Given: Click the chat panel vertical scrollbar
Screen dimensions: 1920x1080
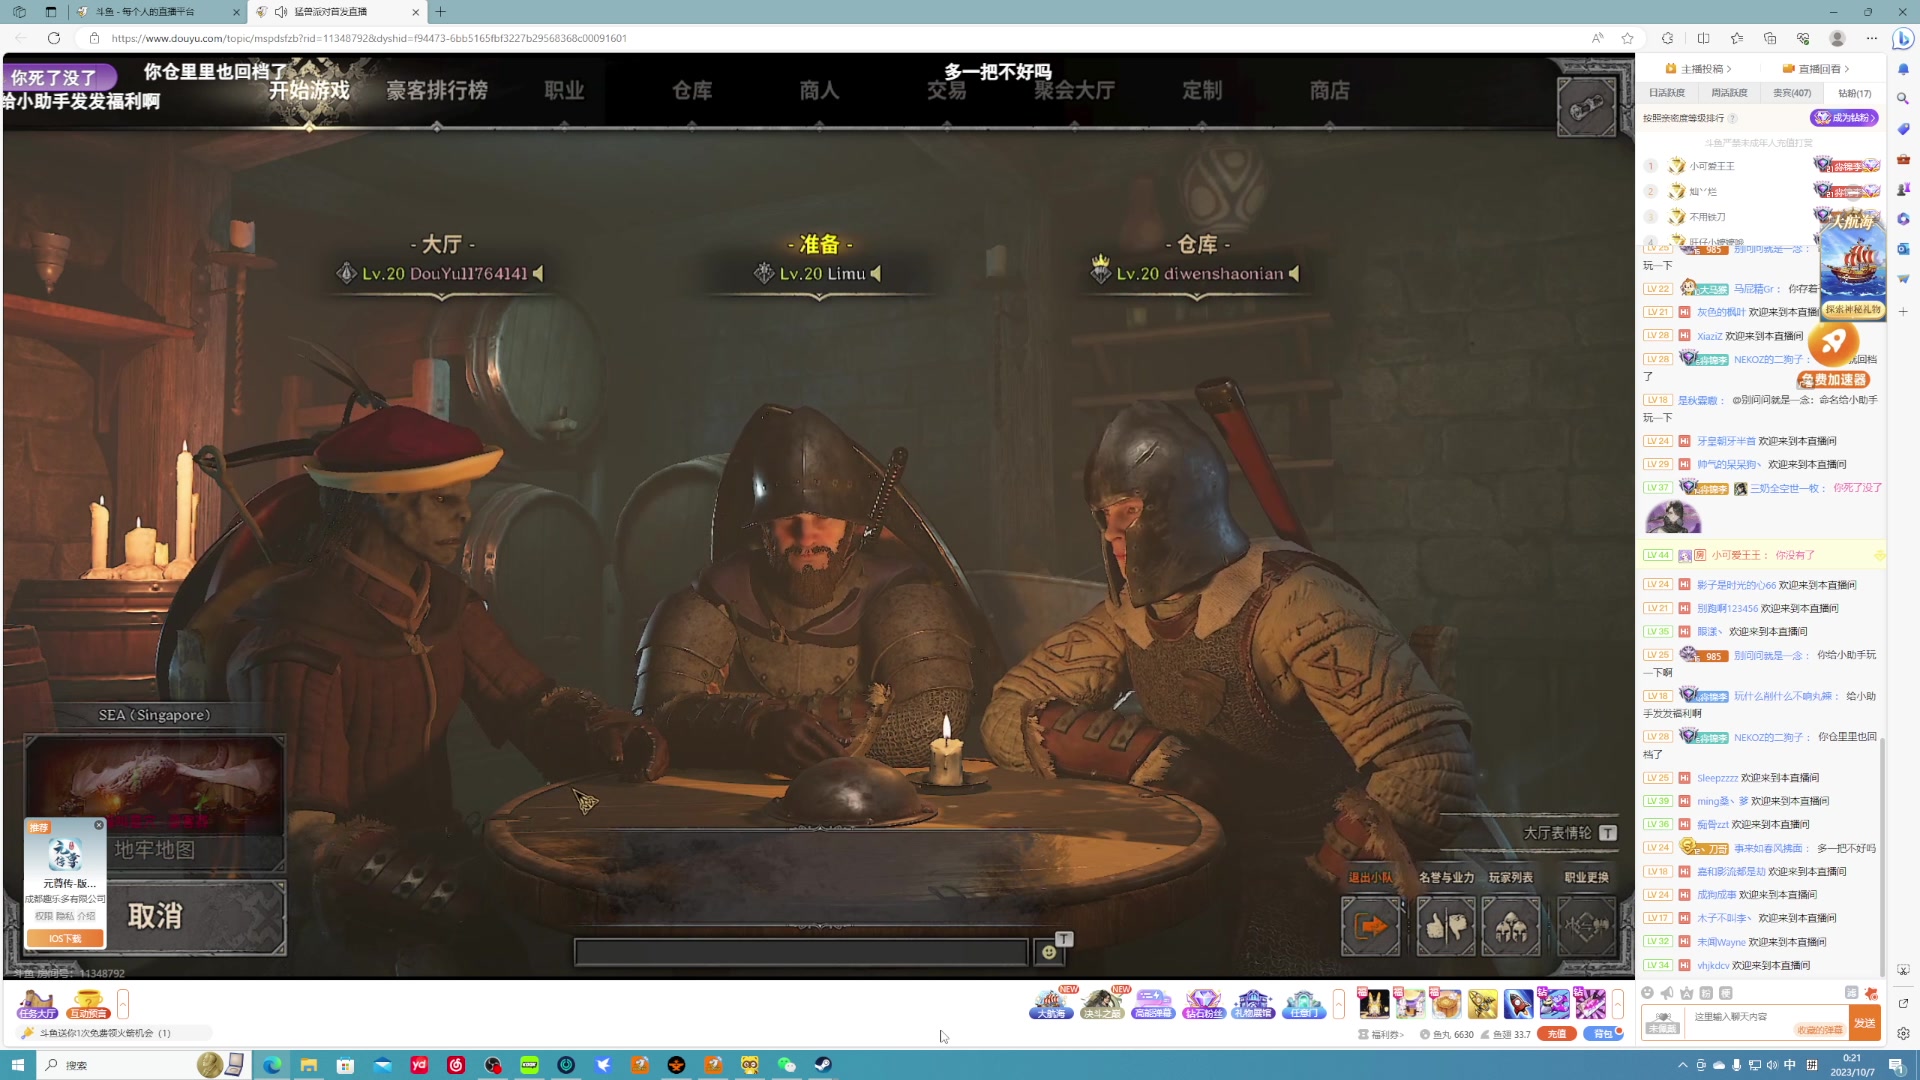Looking at the screenshot, I should click(1883, 855).
